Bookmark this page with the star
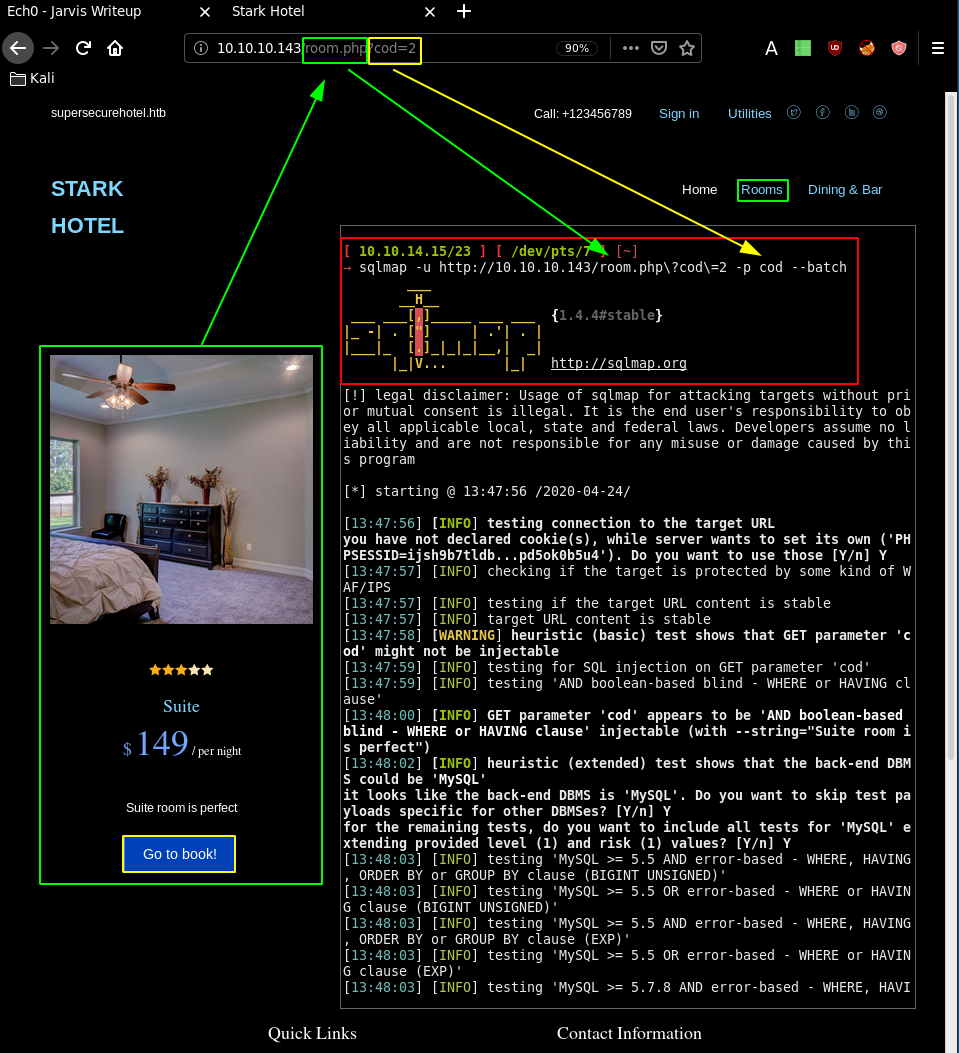Viewport: 959px width, 1053px height. (x=687, y=48)
